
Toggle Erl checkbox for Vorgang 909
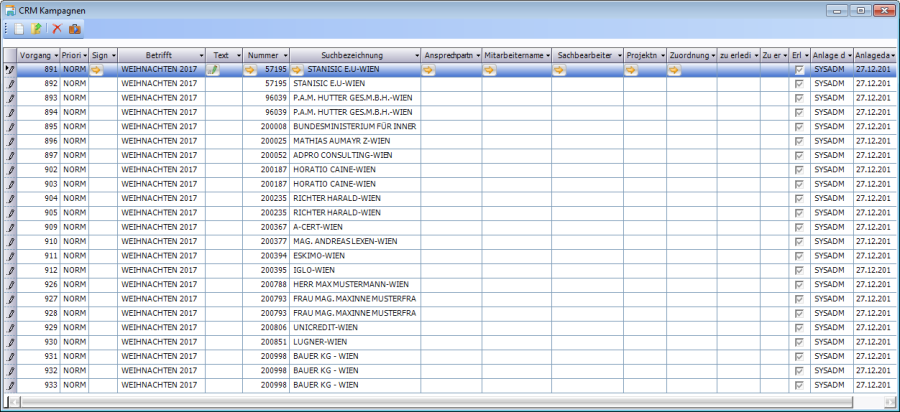pyautogui.click(x=798, y=227)
